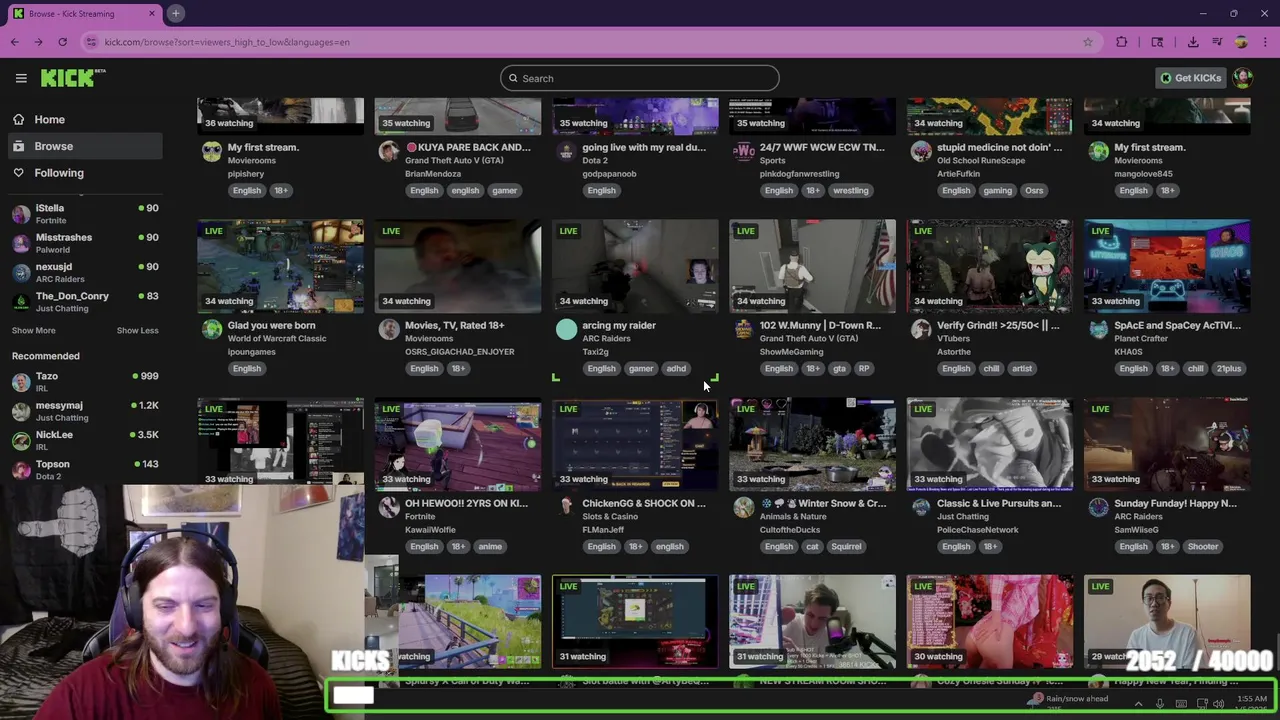
Task: Open Tazo recommended channel
Action: (84, 382)
